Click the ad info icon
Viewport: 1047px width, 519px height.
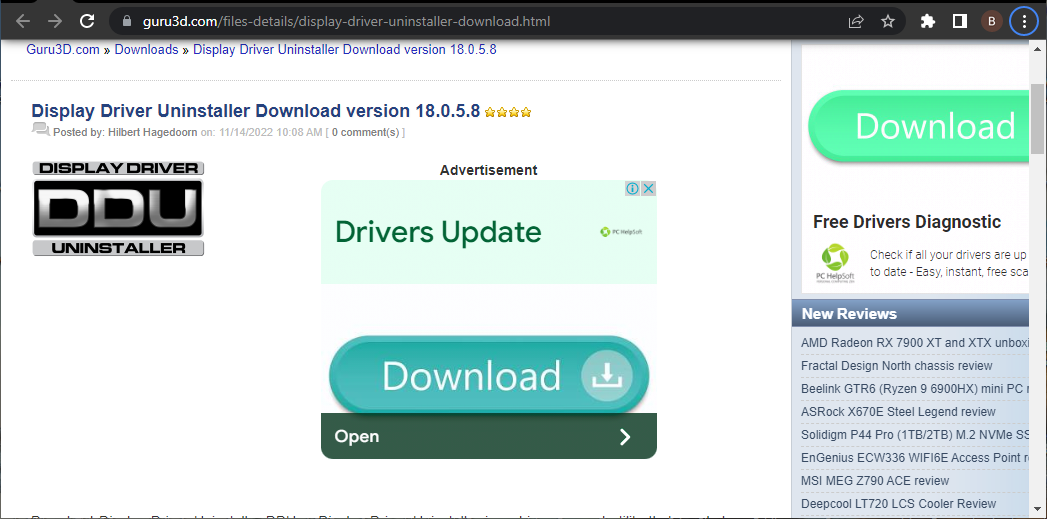click(x=632, y=188)
